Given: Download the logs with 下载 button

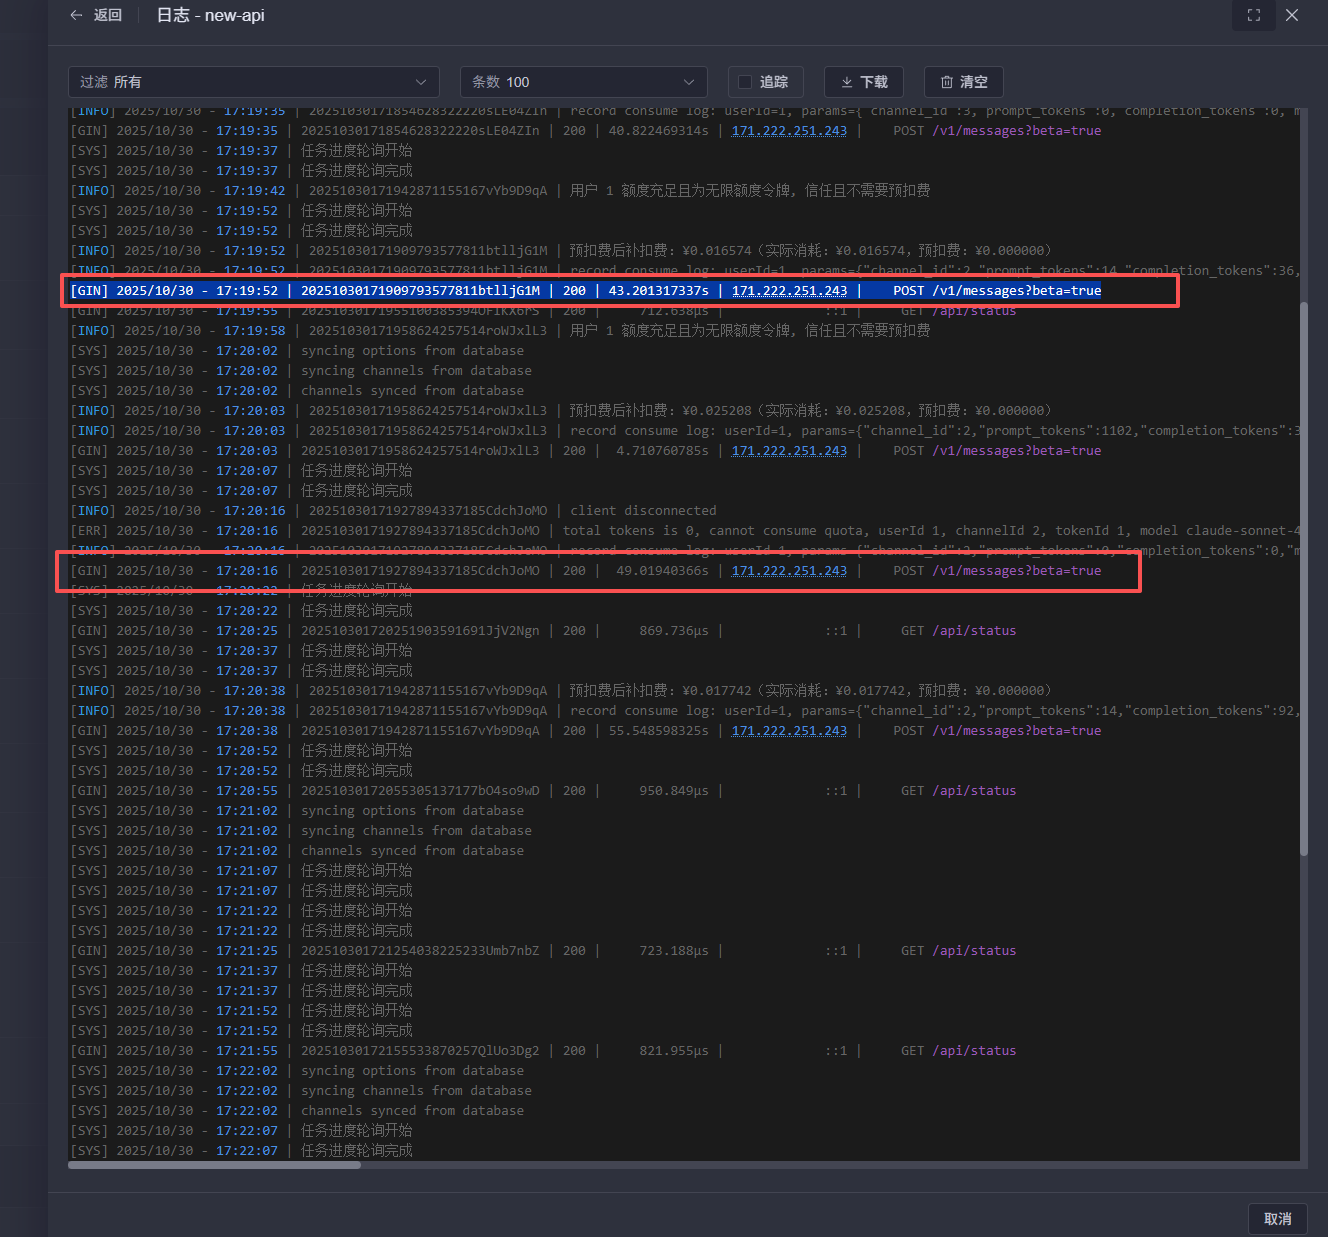Looking at the screenshot, I should click(x=864, y=82).
